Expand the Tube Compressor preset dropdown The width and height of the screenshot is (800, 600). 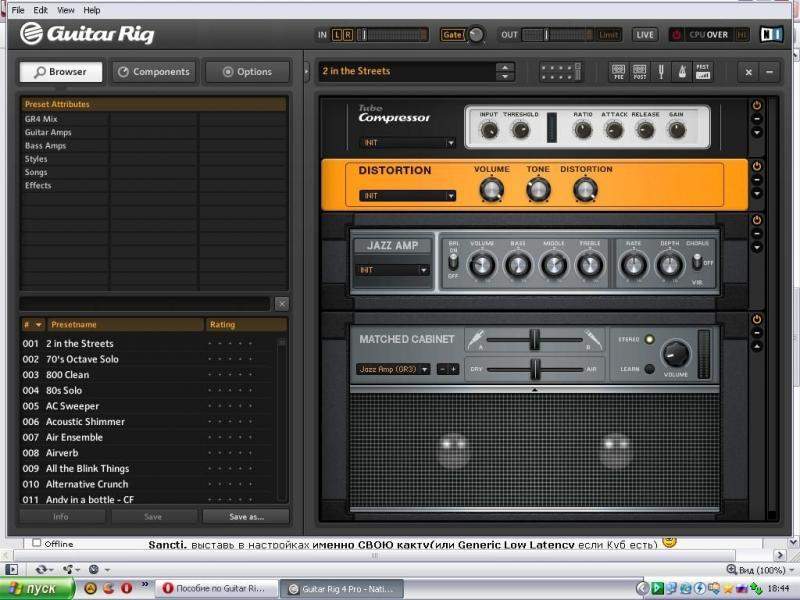coord(408,143)
